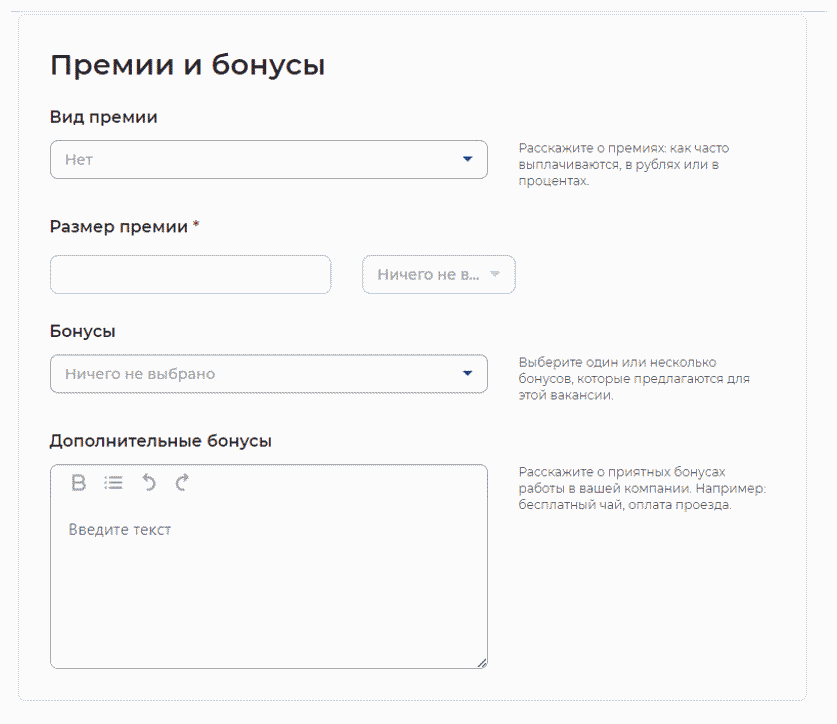Insert a bulleted list in the editor
837x724 pixels.
coord(113,483)
